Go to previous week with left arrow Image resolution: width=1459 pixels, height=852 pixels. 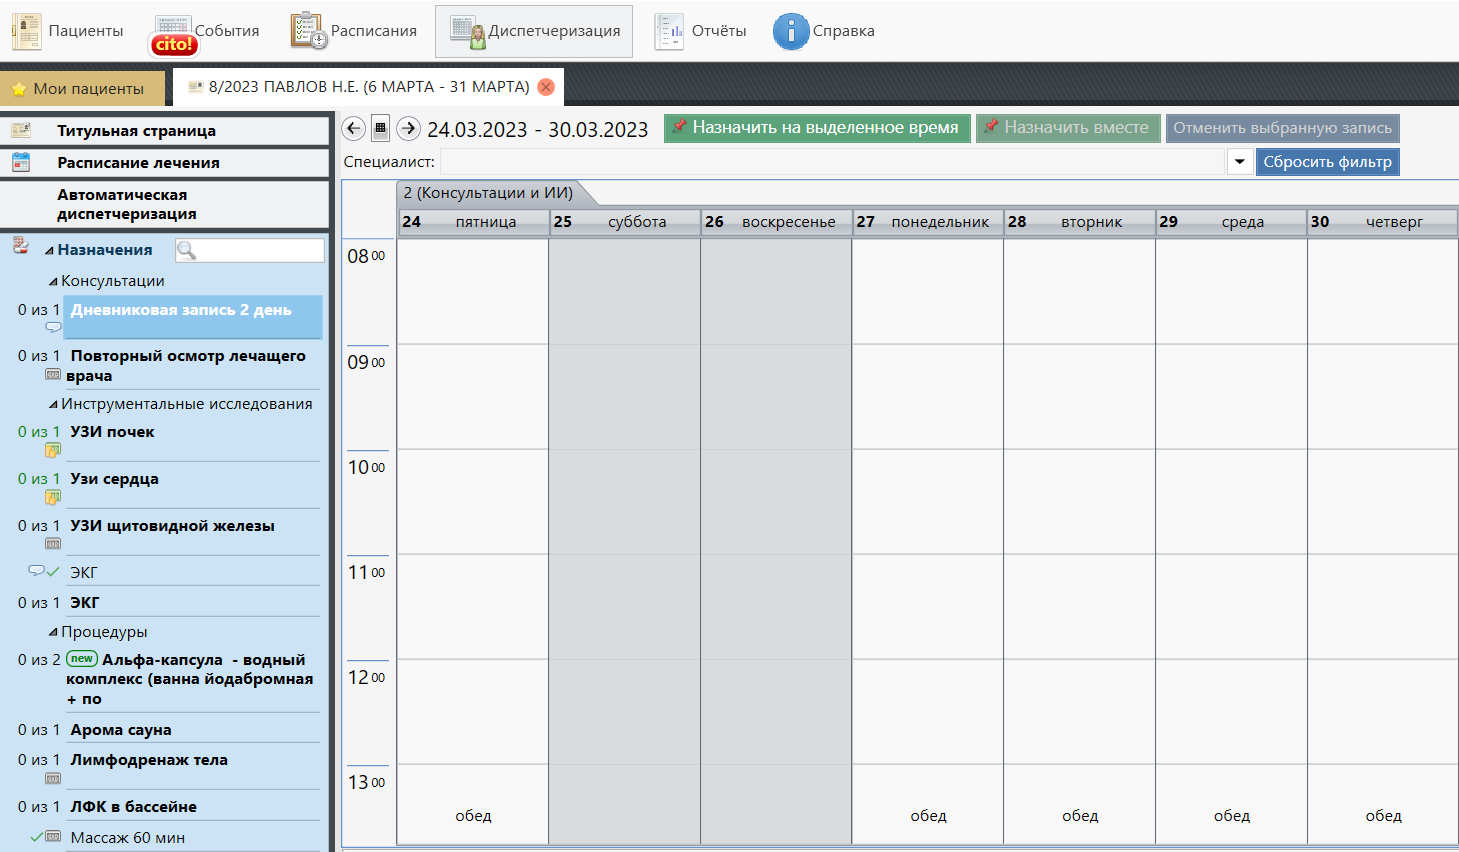pos(353,128)
